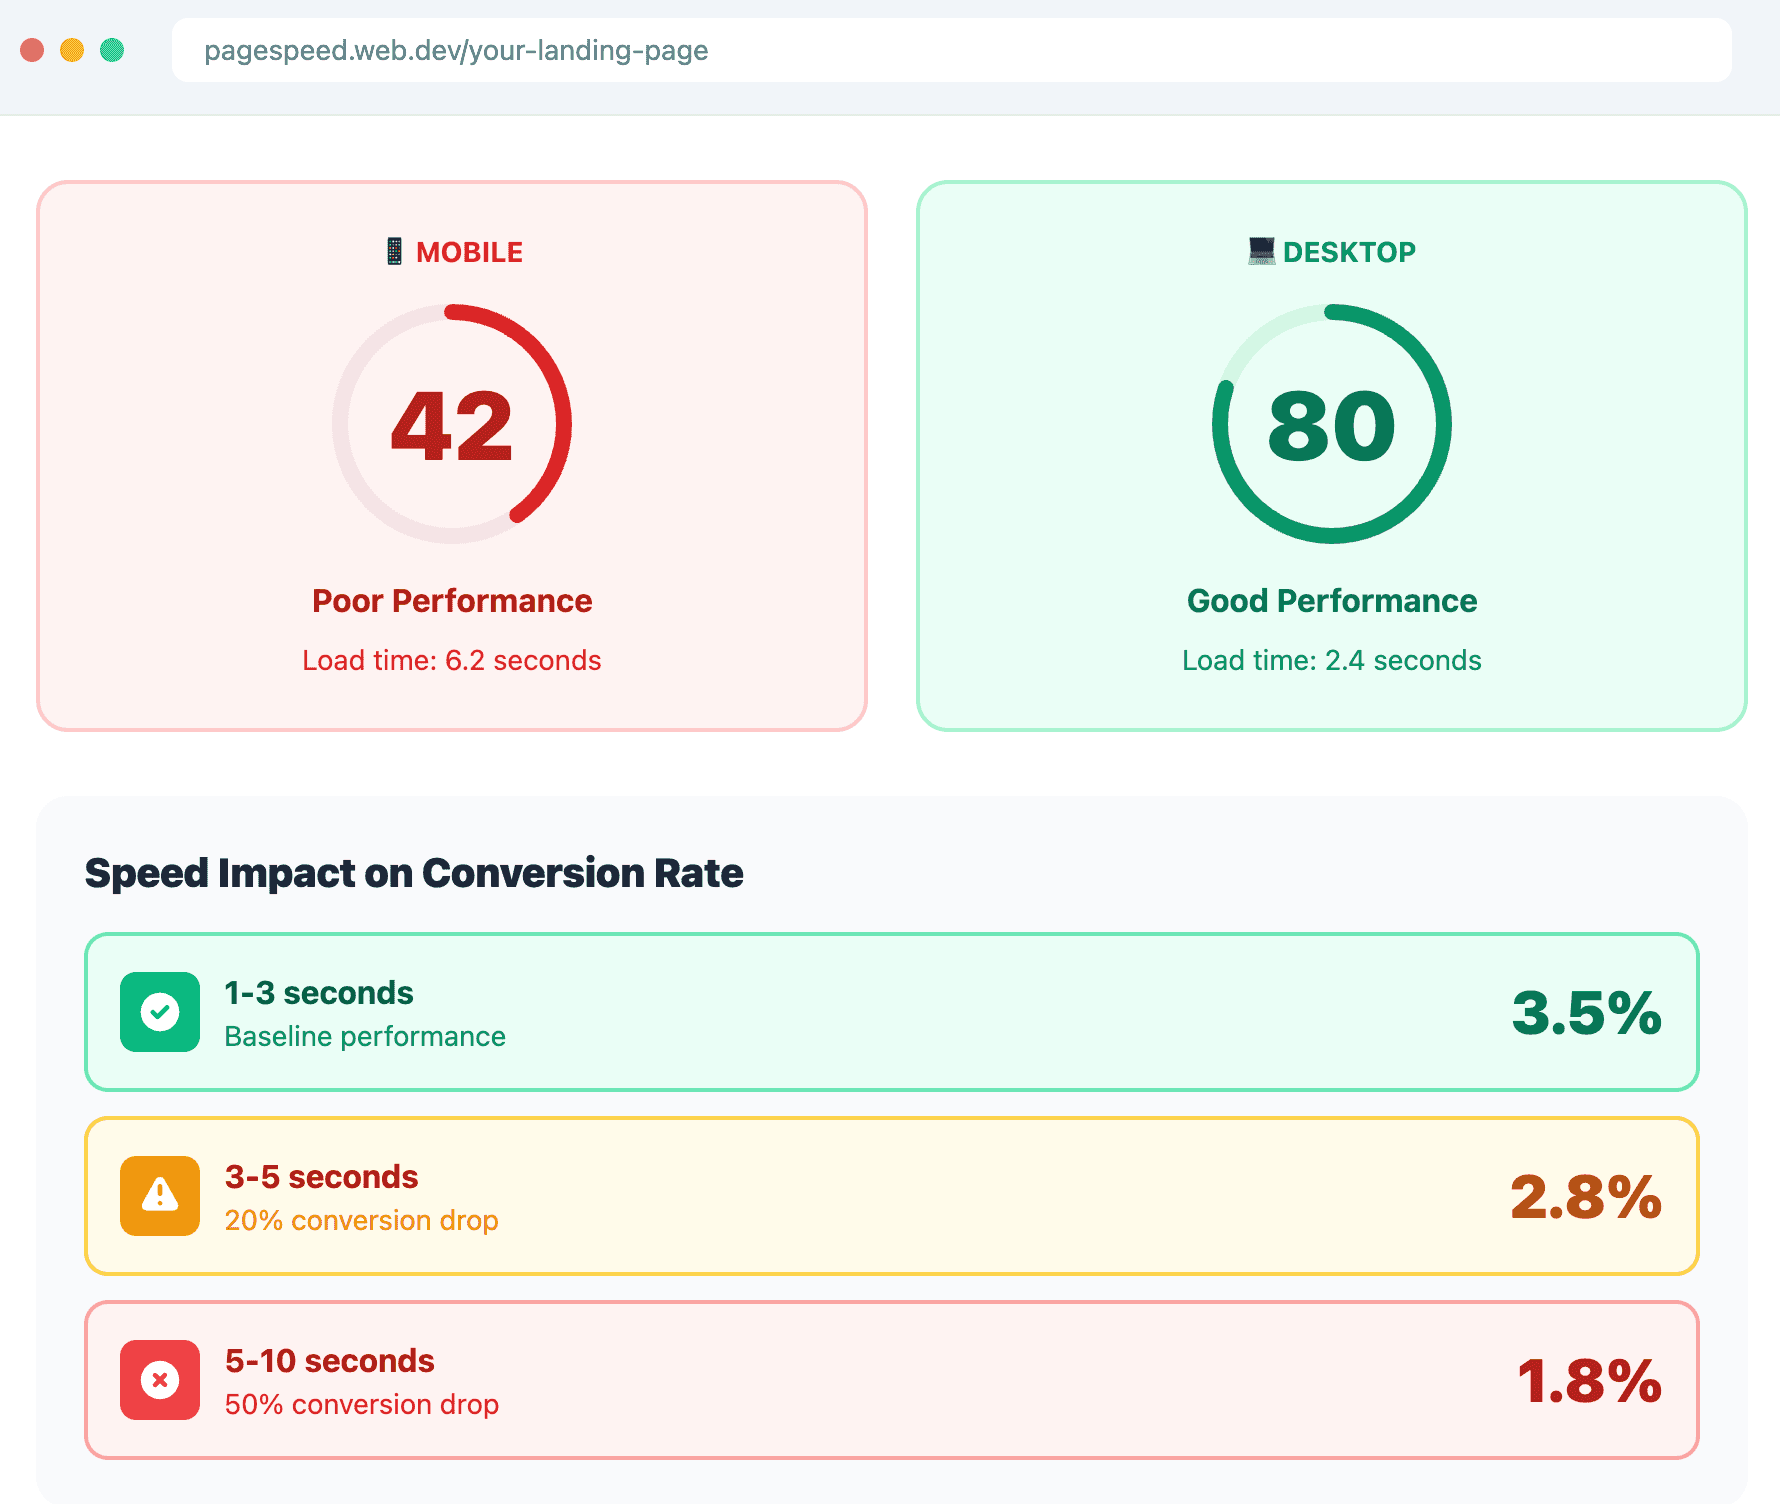The height and width of the screenshot is (1504, 1780).
Task: Click the mobile phone icon above the 42 score
Action: pos(395,250)
